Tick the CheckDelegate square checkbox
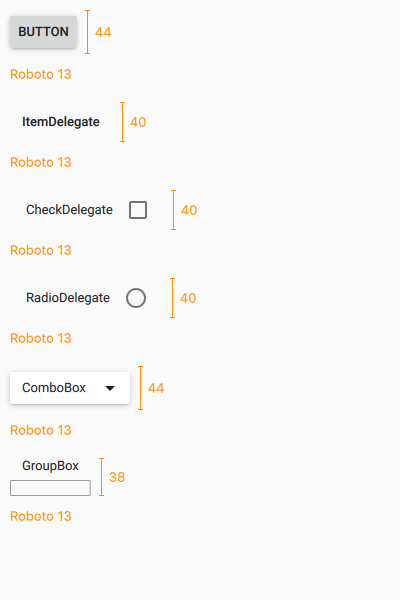 [138, 210]
